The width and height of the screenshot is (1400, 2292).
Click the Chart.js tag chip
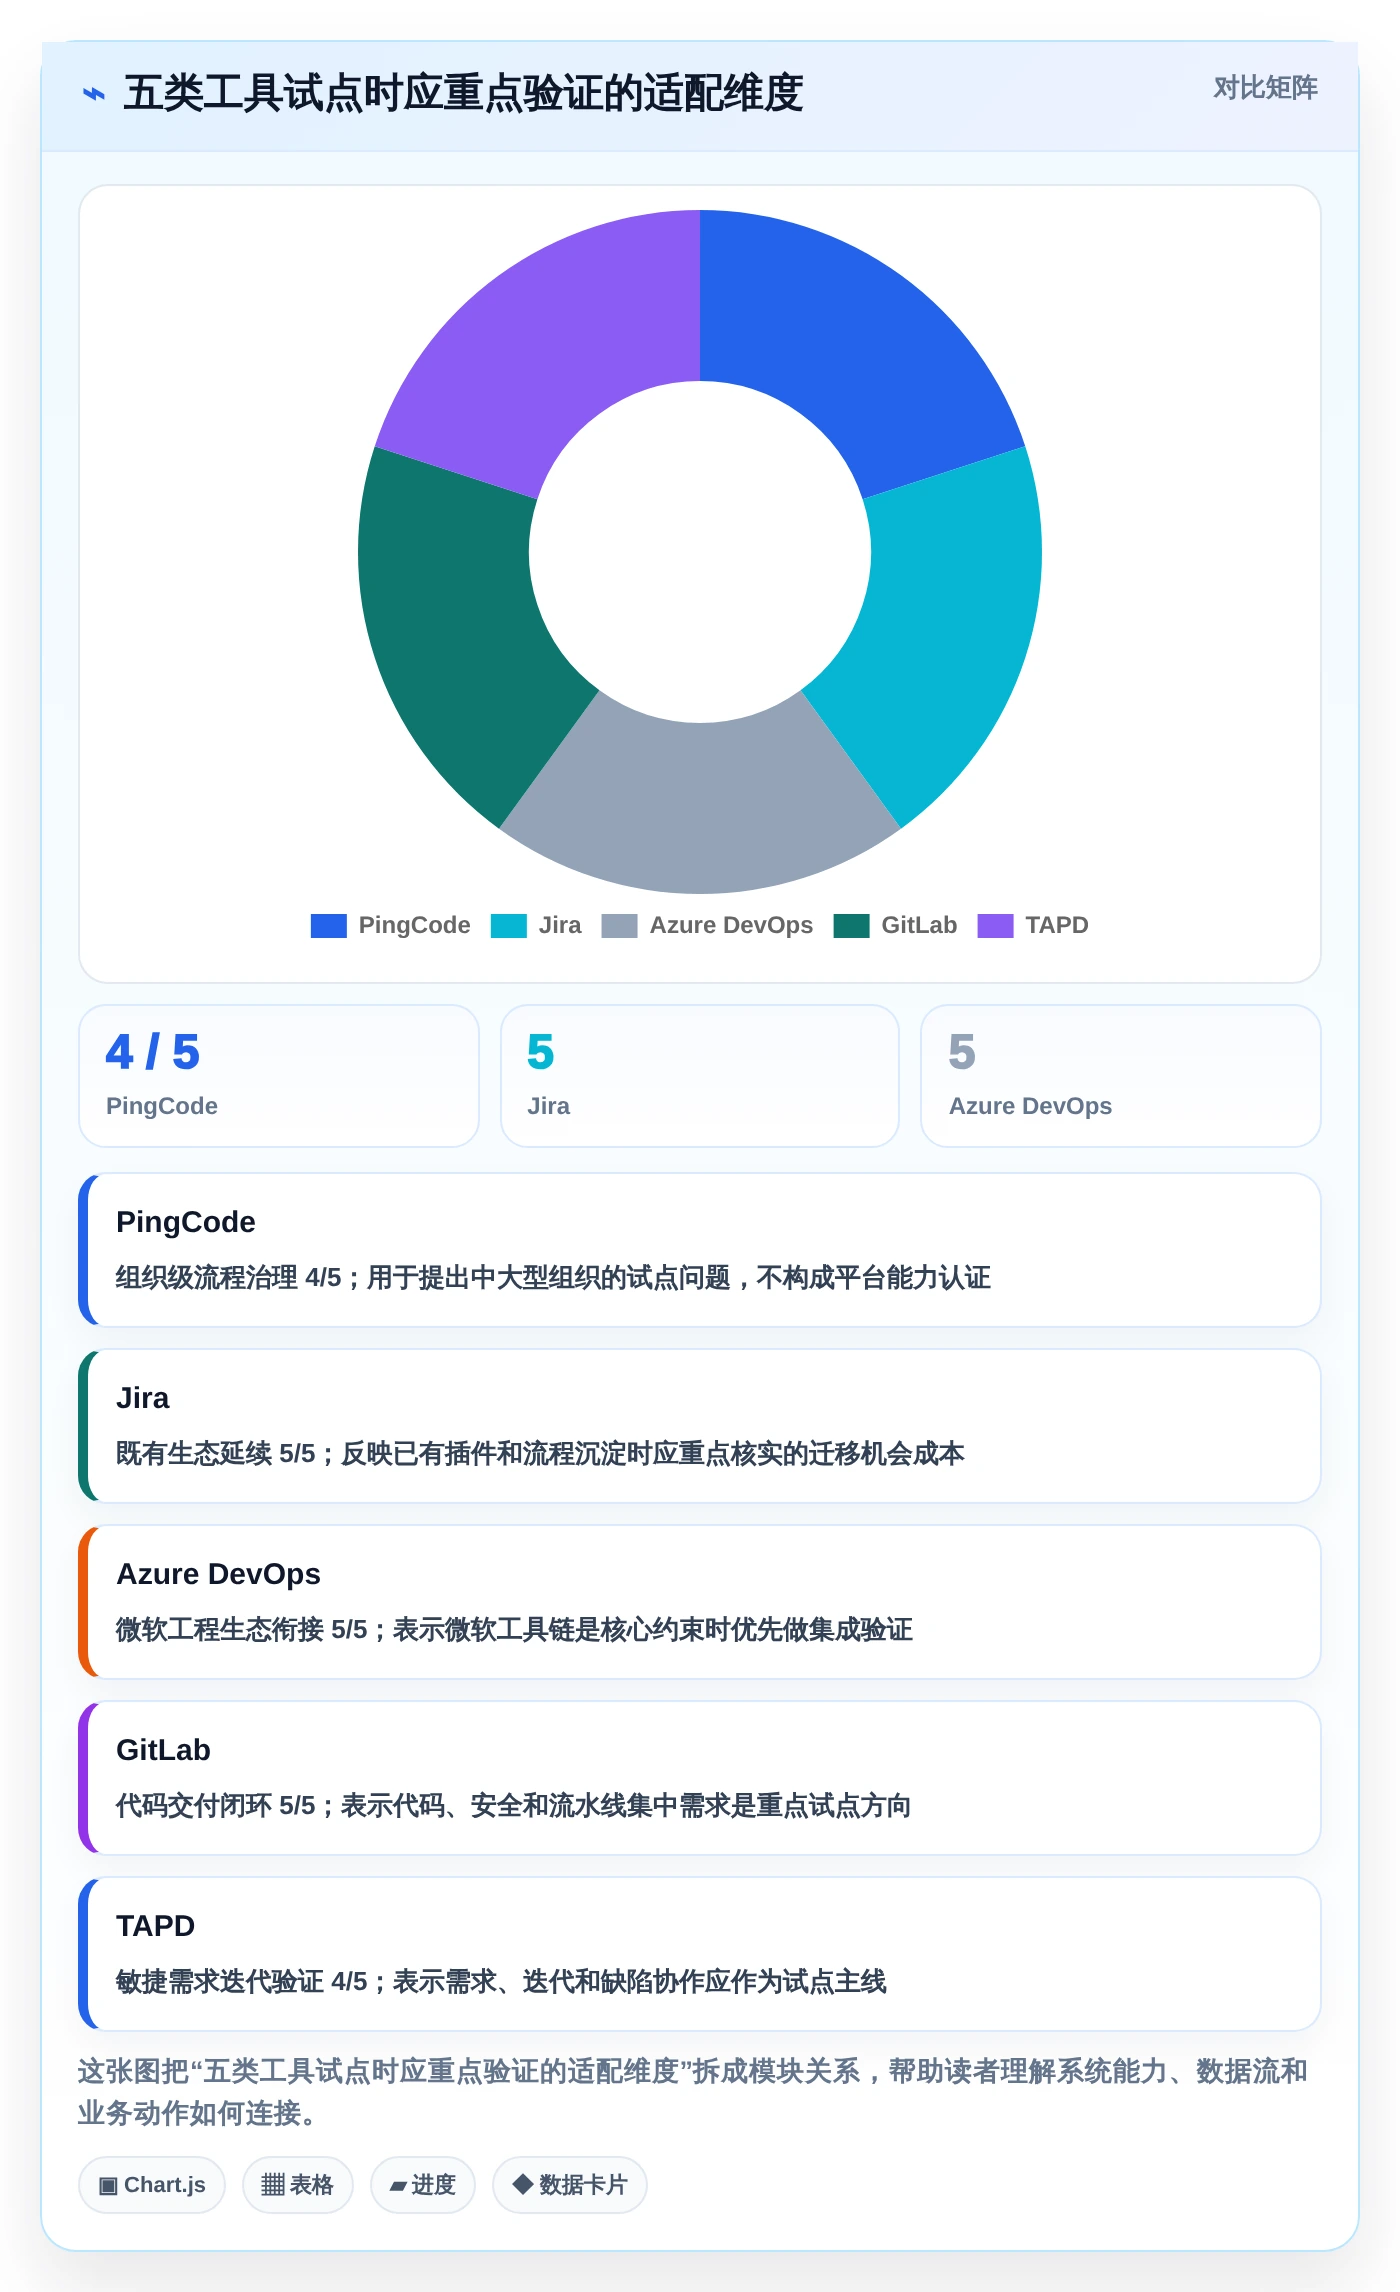[152, 2185]
